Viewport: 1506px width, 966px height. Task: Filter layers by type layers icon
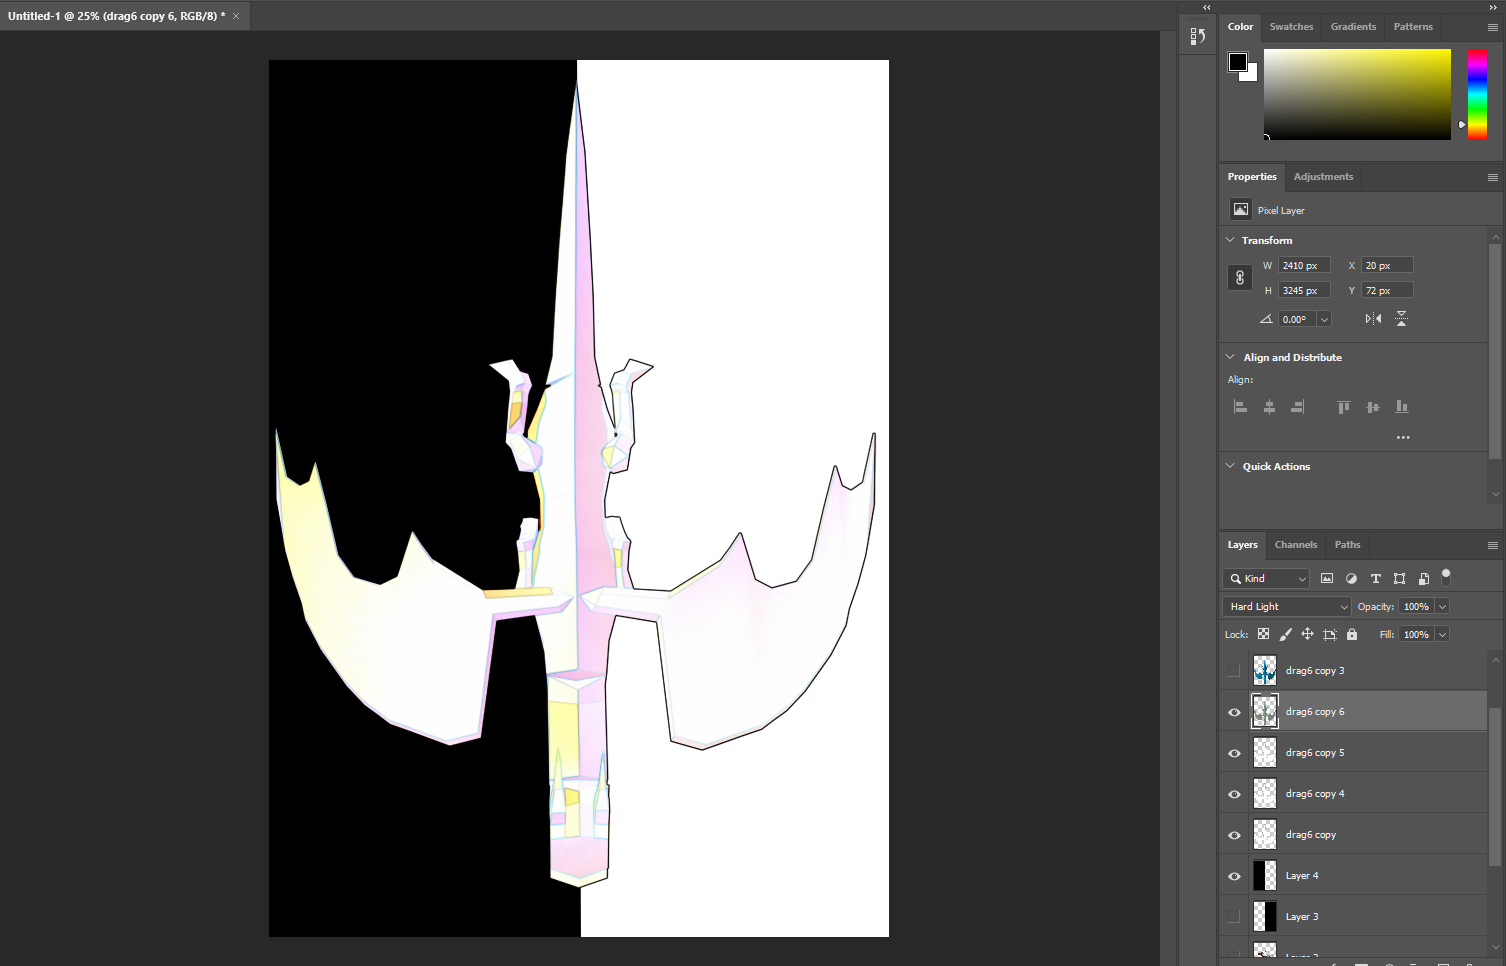click(x=1375, y=579)
